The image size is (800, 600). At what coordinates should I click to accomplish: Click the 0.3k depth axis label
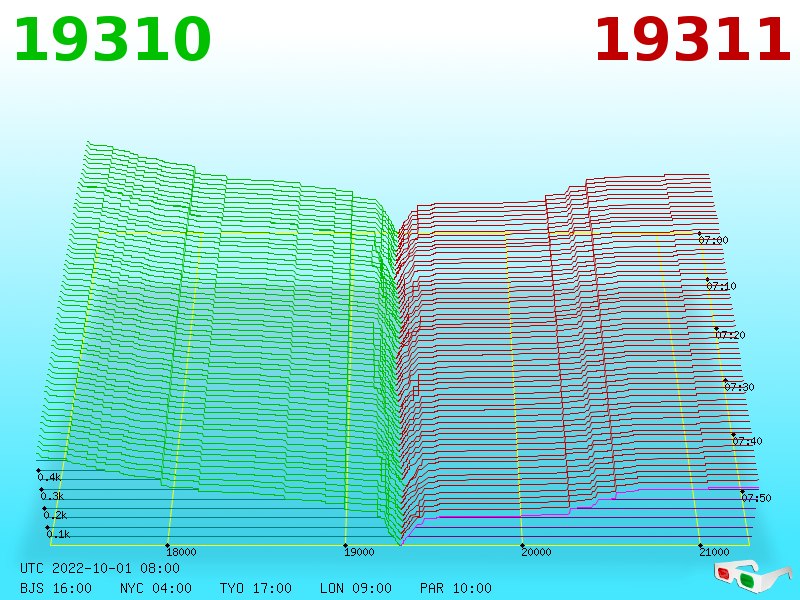(53, 496)
